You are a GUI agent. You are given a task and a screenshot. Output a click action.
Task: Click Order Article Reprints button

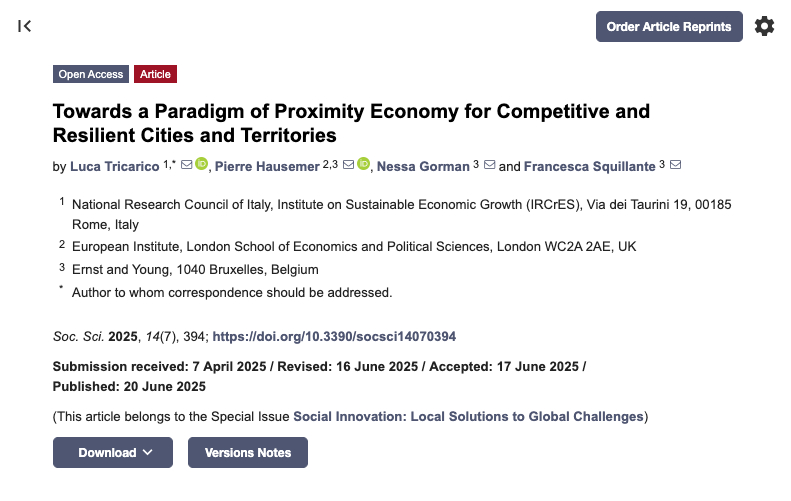pos(669,26)
